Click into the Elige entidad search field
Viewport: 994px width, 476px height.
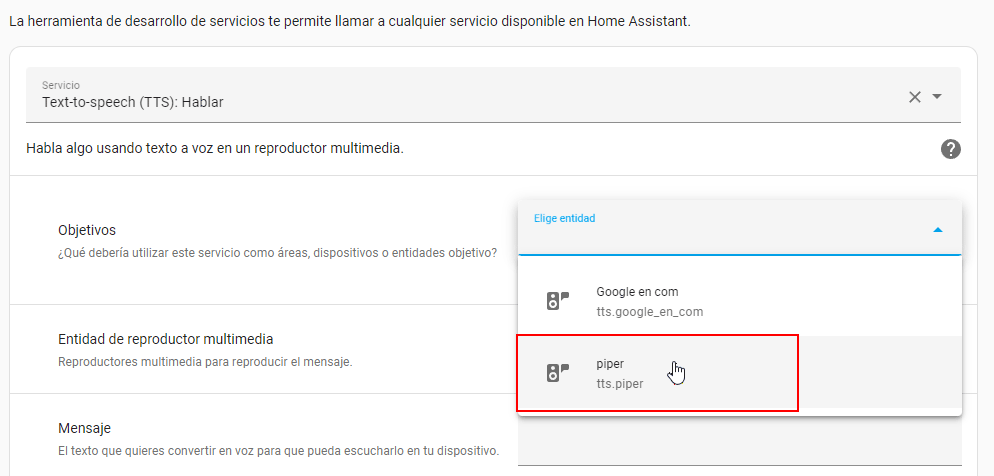720,238
